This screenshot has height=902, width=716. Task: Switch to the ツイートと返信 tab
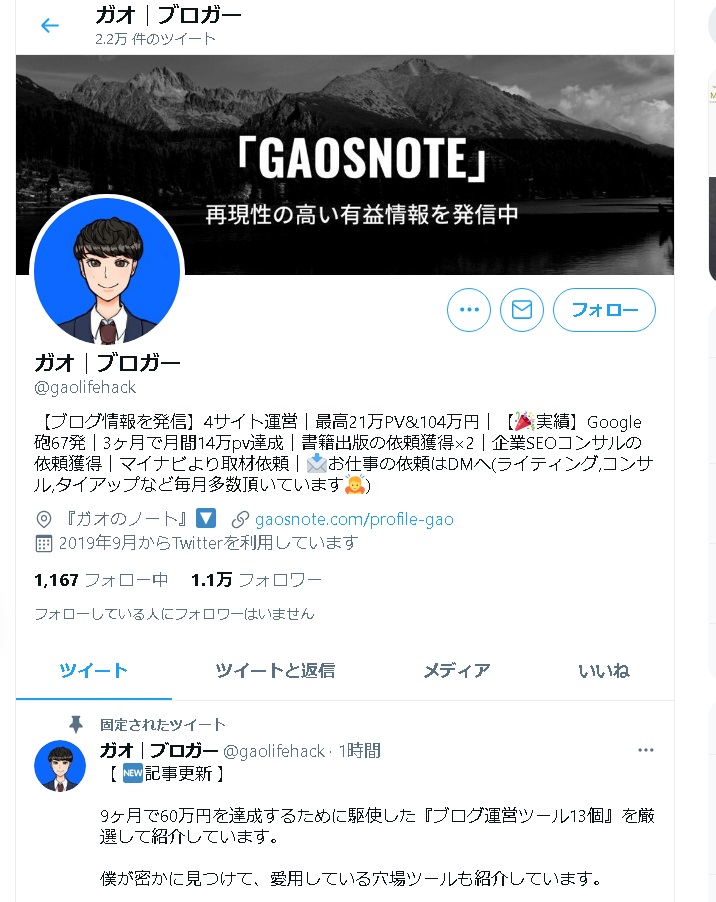(275, 671)
